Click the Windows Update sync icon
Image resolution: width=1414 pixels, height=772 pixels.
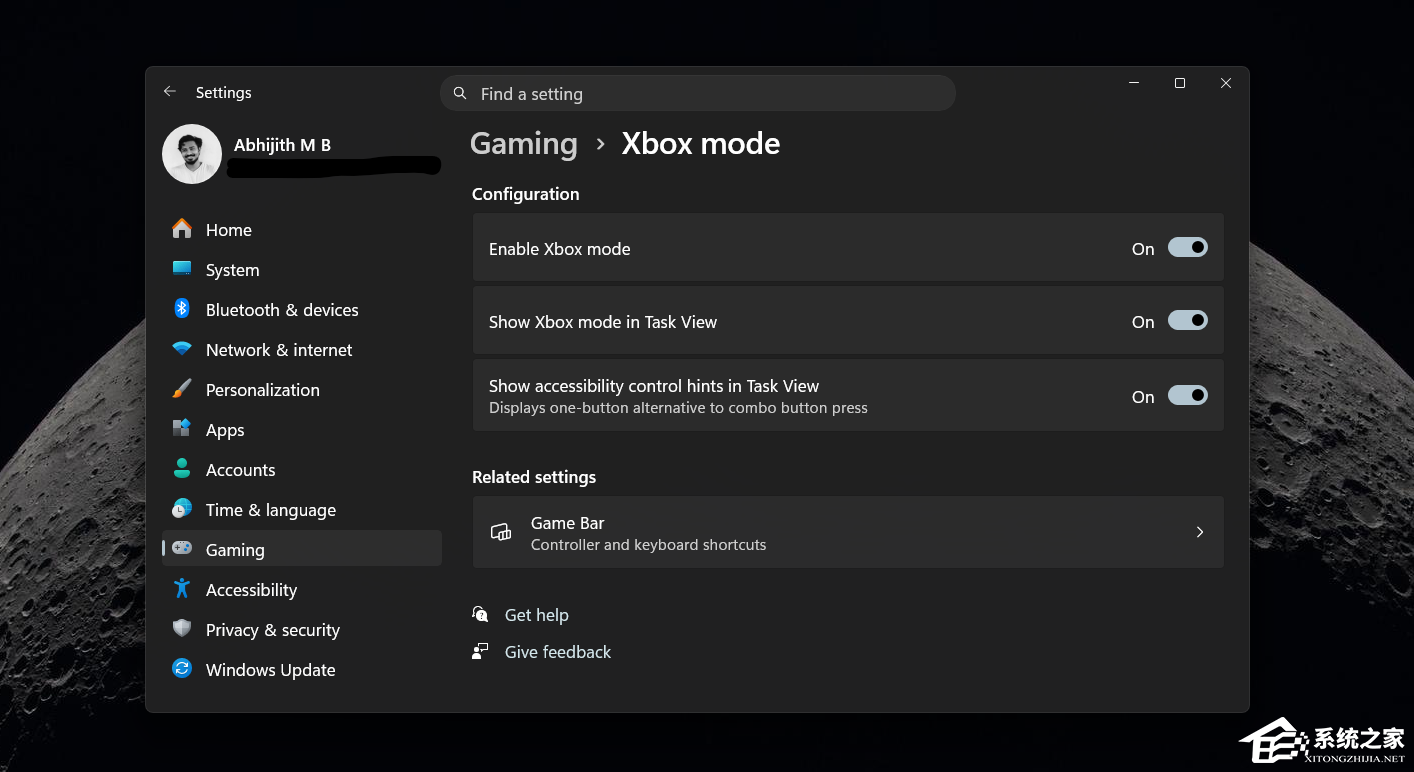click(182, 669)
